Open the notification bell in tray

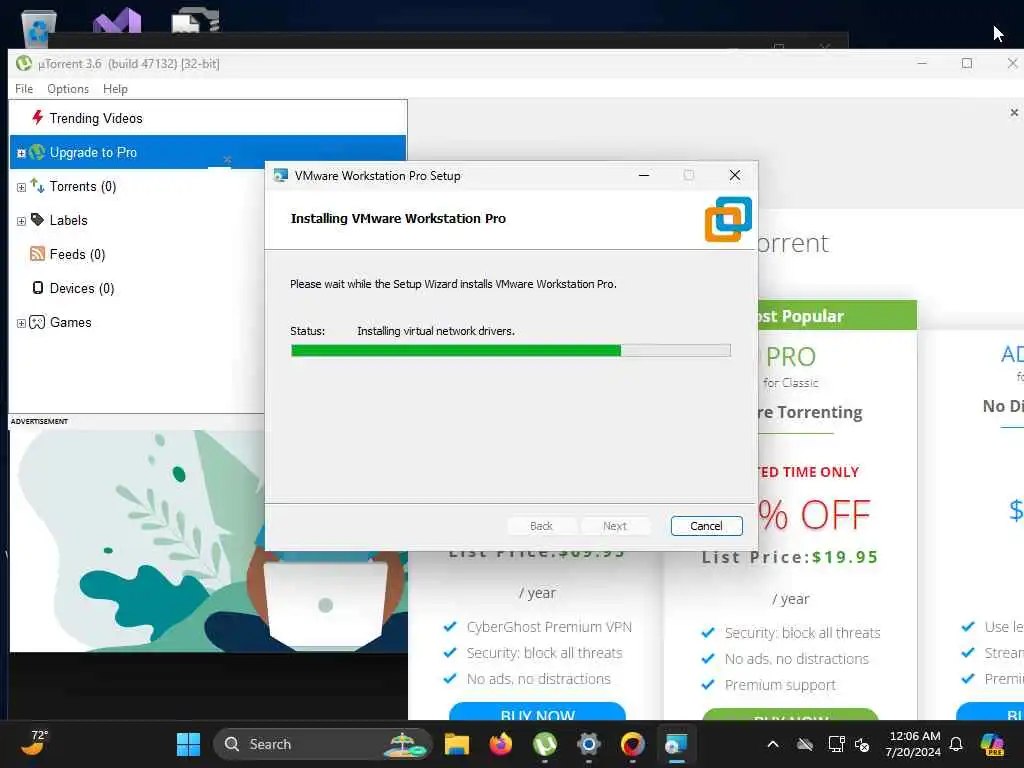click(955, 744)
